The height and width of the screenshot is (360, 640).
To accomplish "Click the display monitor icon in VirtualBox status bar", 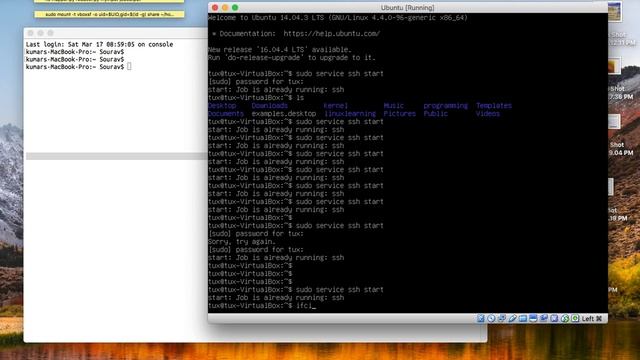I will [533, 318].
